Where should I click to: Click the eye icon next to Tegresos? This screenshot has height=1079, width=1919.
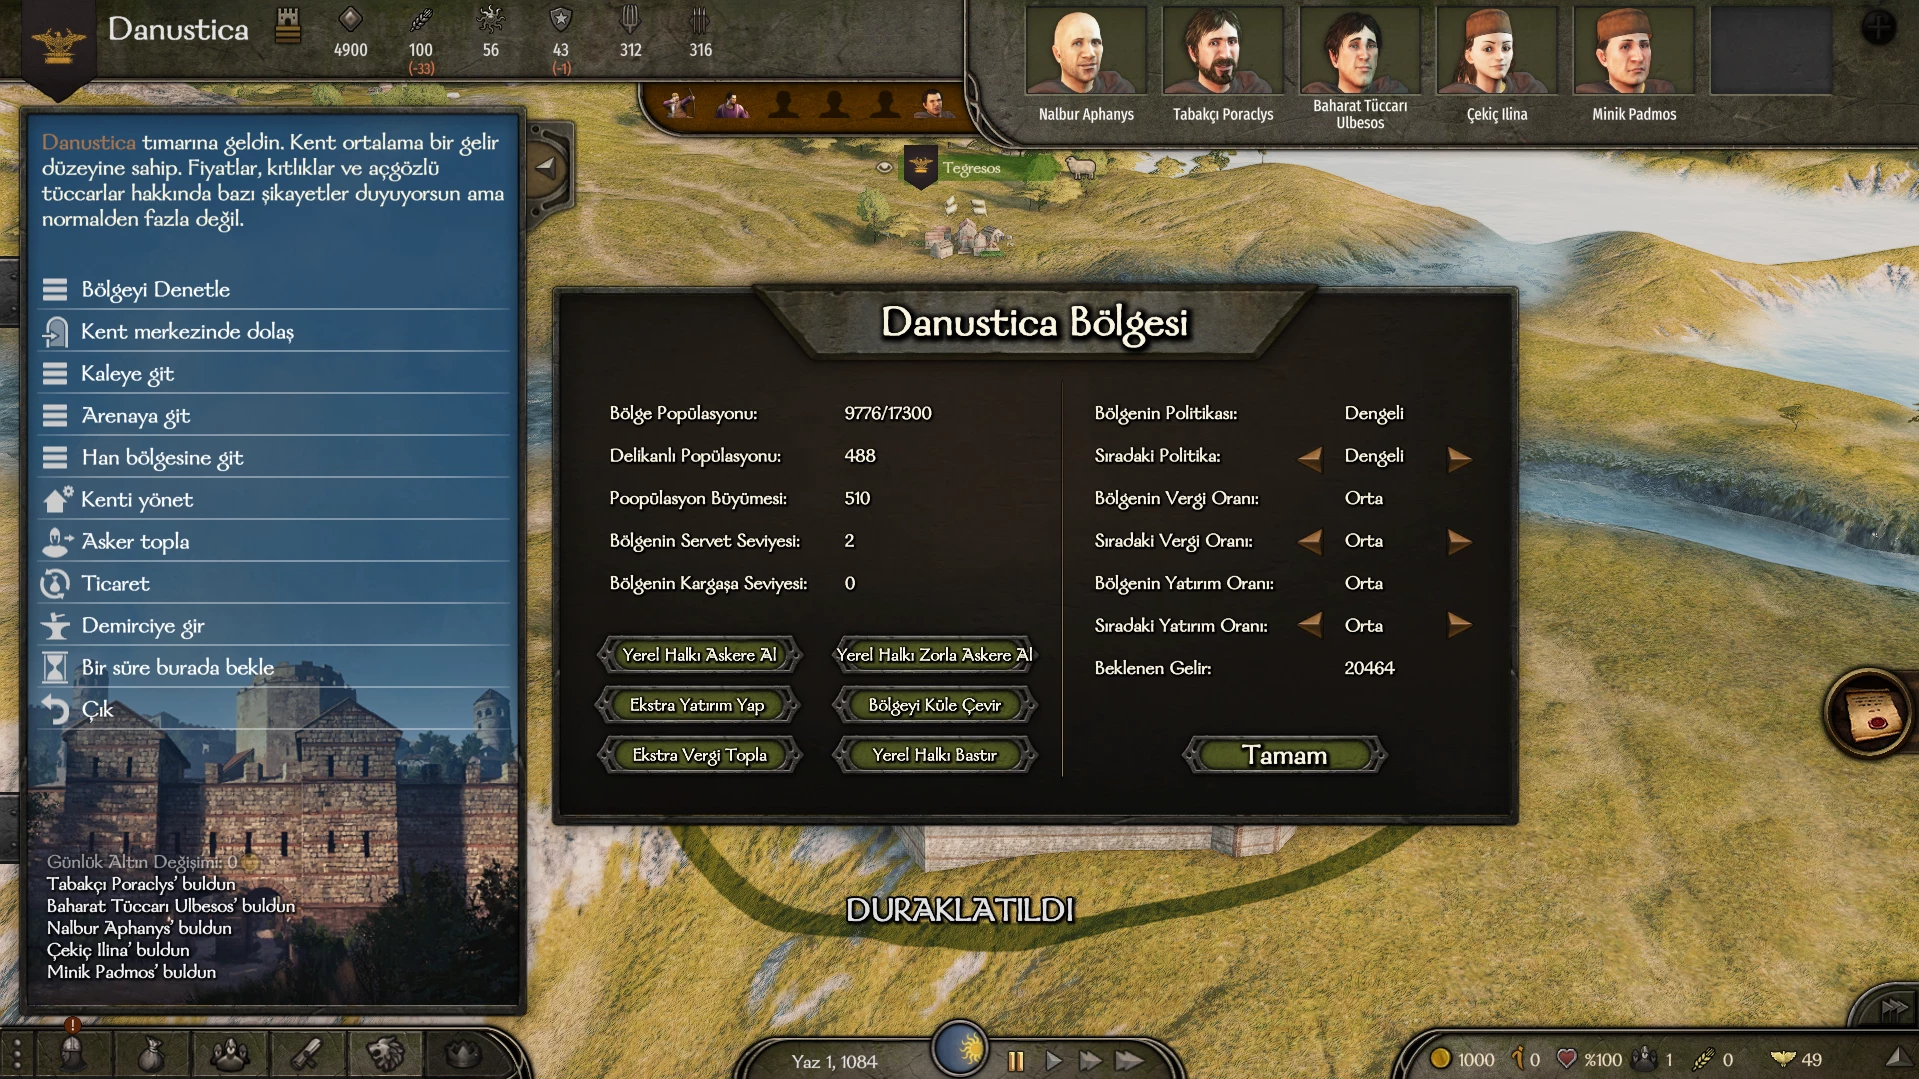(884, 167)
